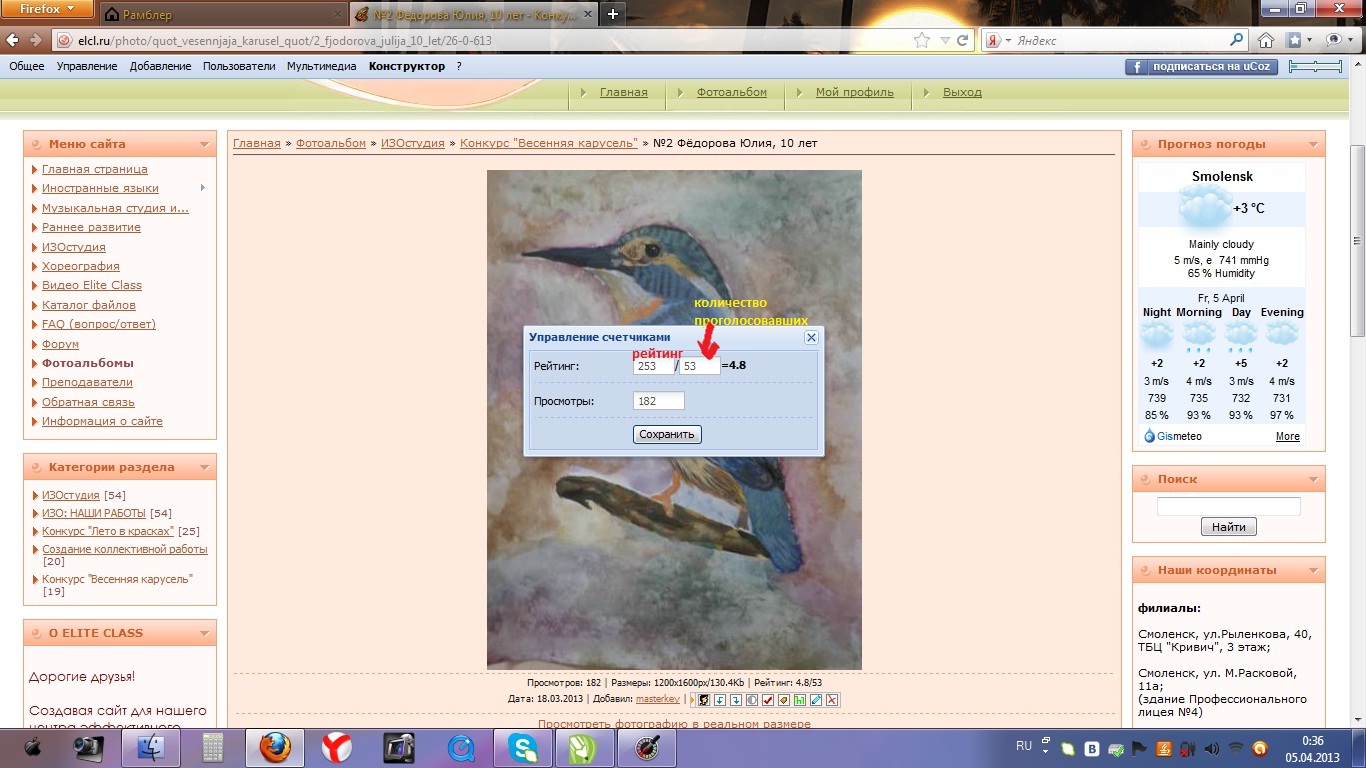Click the red X delete photo icon
The image size is (1366, 768).
[832, 700]
